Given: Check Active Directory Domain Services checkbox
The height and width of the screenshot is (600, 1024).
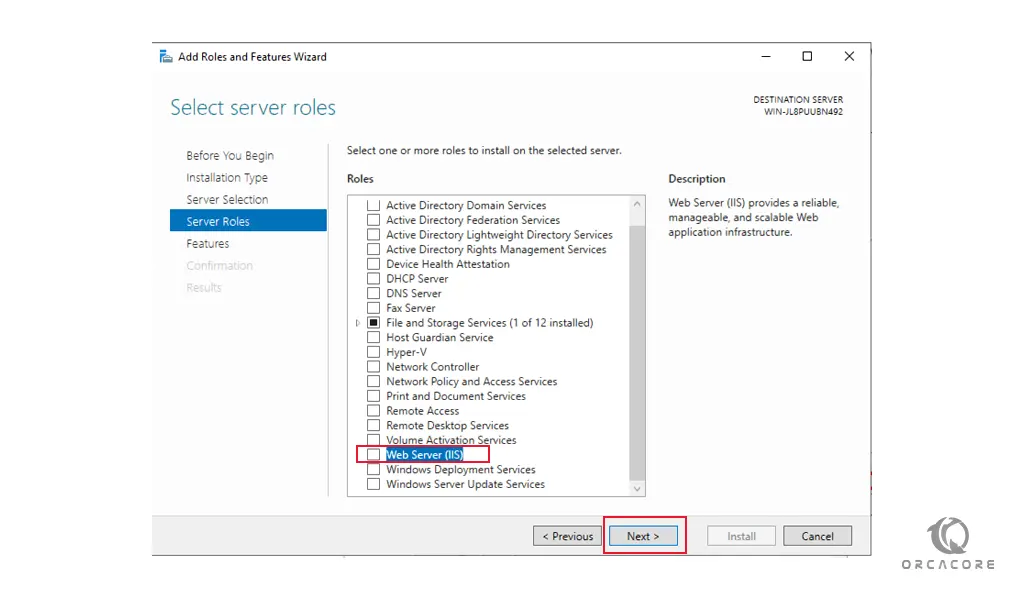Looking at the screenshot, I should (x=373, y=205).
